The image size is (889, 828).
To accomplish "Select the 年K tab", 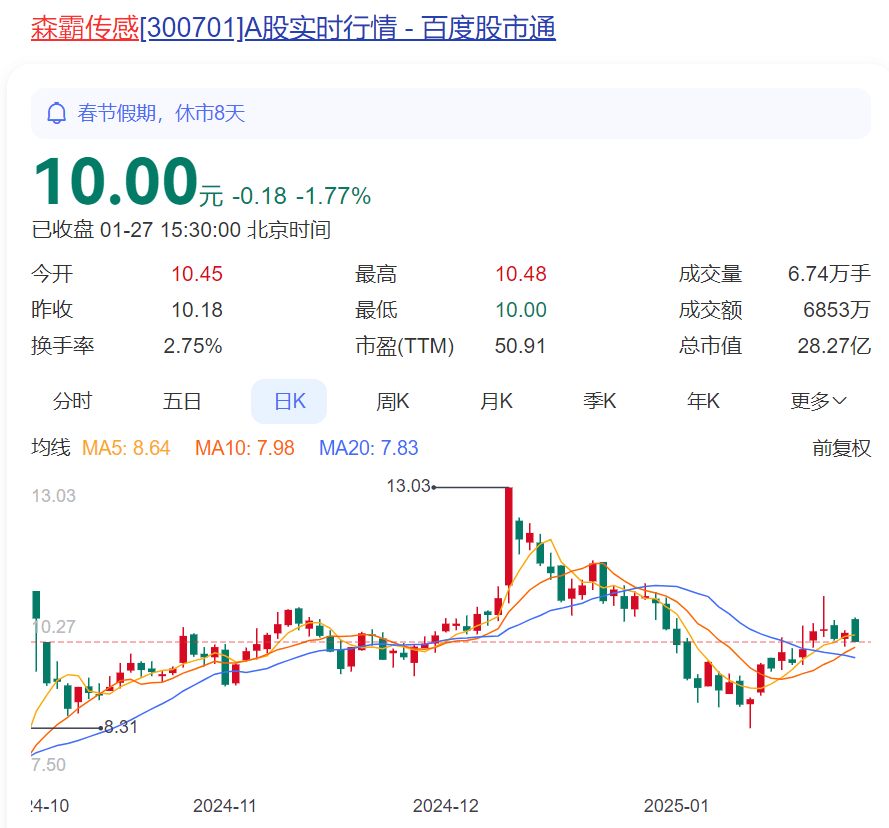I will (x=703, y=402).
